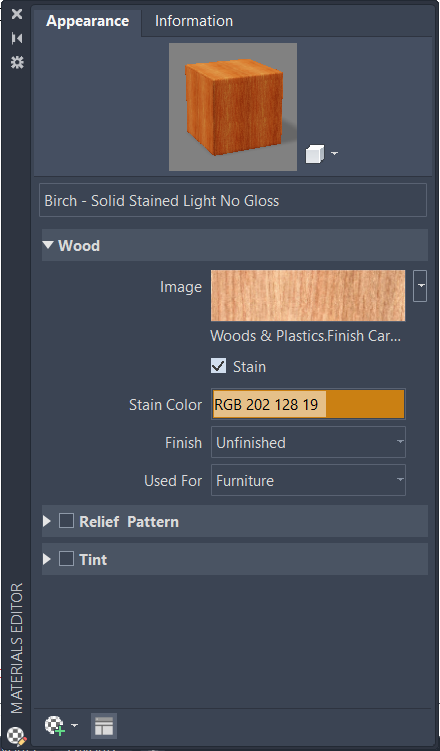
Task: Click the auto-hide palette icon
Action: [x=17, y=38]
